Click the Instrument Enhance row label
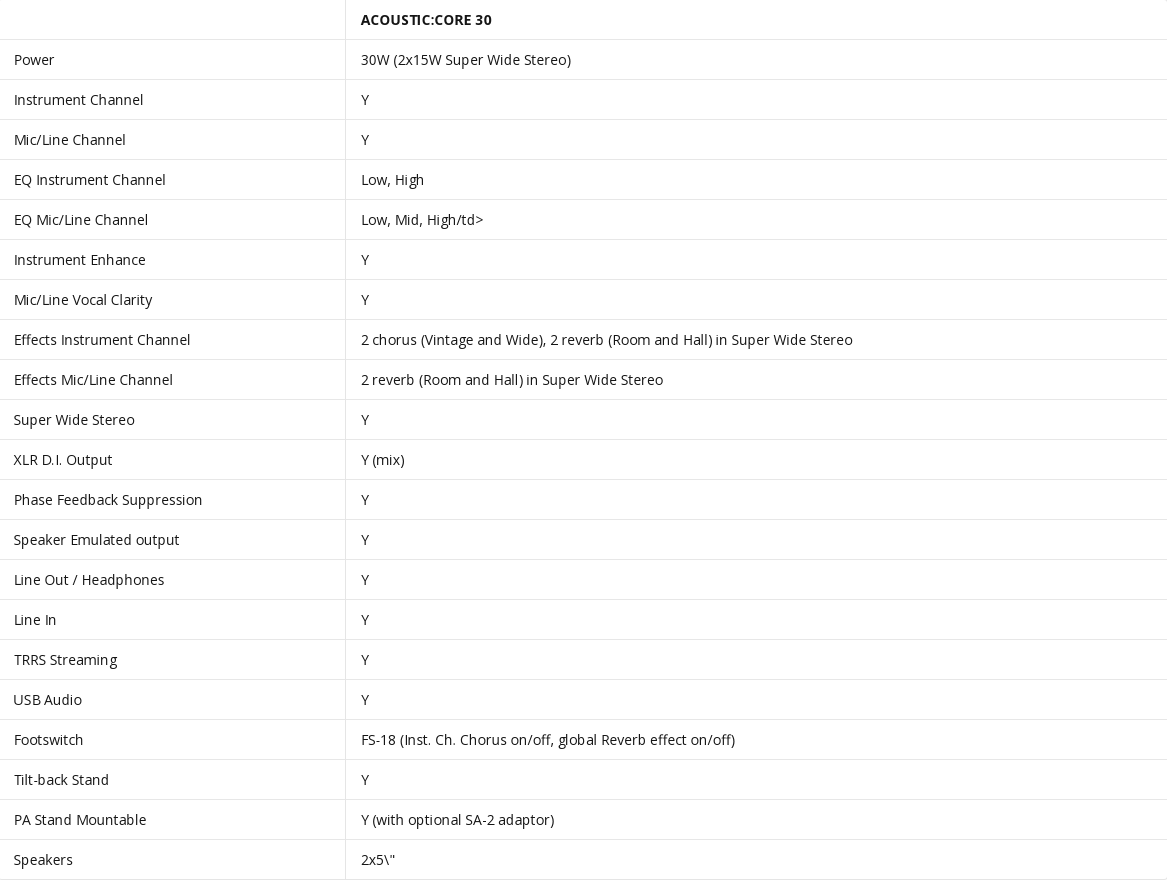The image size is (1167, 882). (80, 260)
